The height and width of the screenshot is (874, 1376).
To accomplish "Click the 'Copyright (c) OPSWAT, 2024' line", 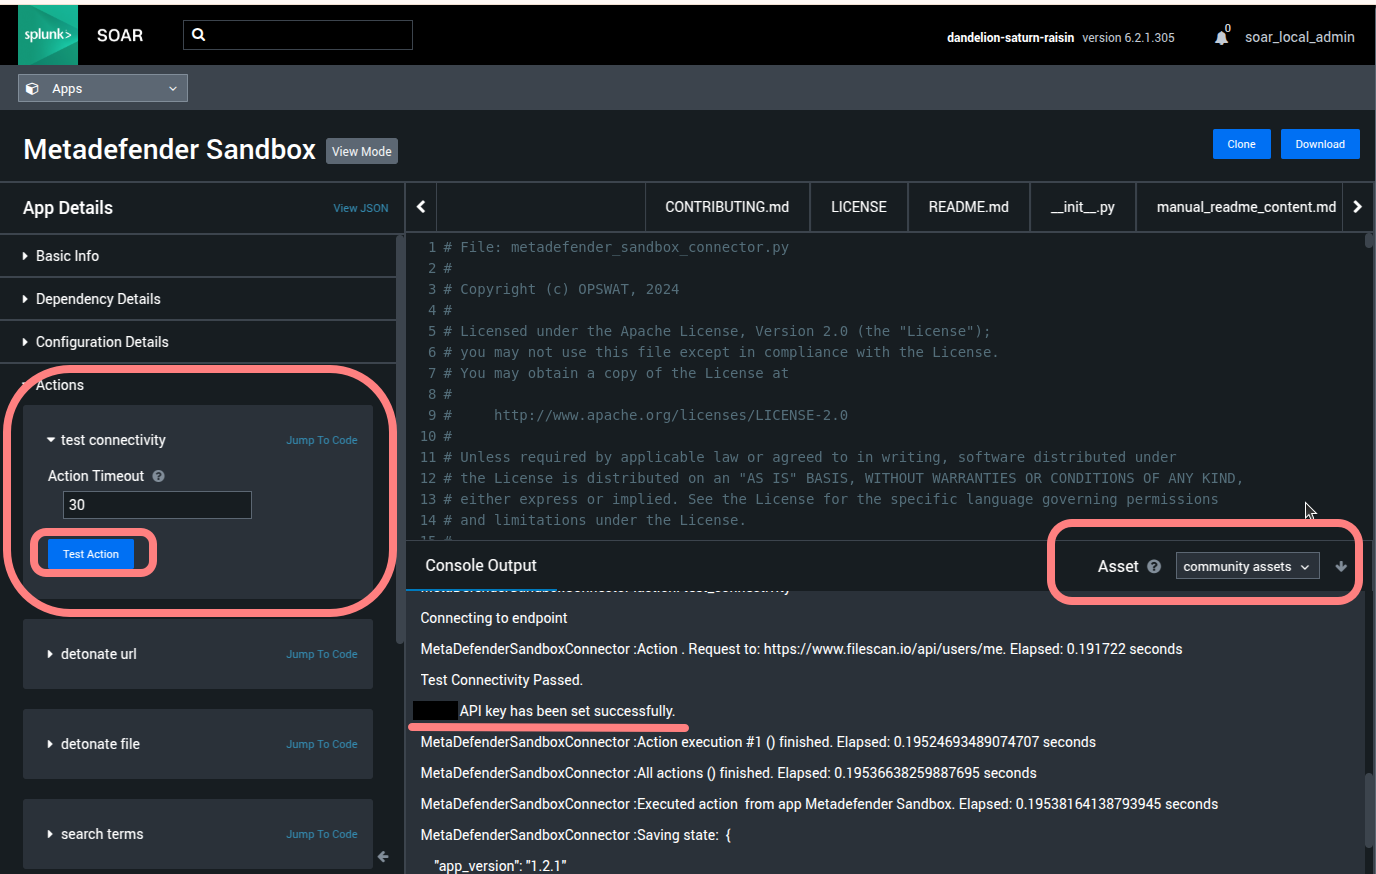I will coord(561,289).
